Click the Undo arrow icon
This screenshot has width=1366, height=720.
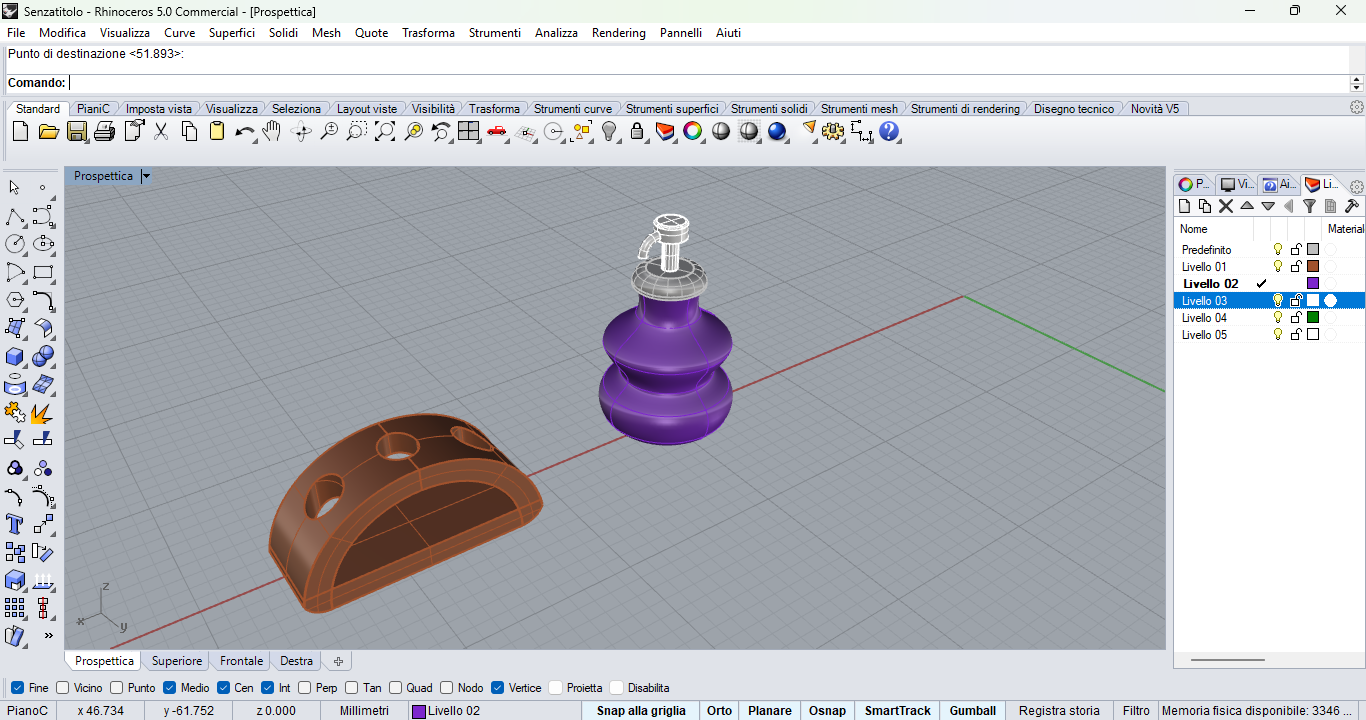click(x=244, y=131)
